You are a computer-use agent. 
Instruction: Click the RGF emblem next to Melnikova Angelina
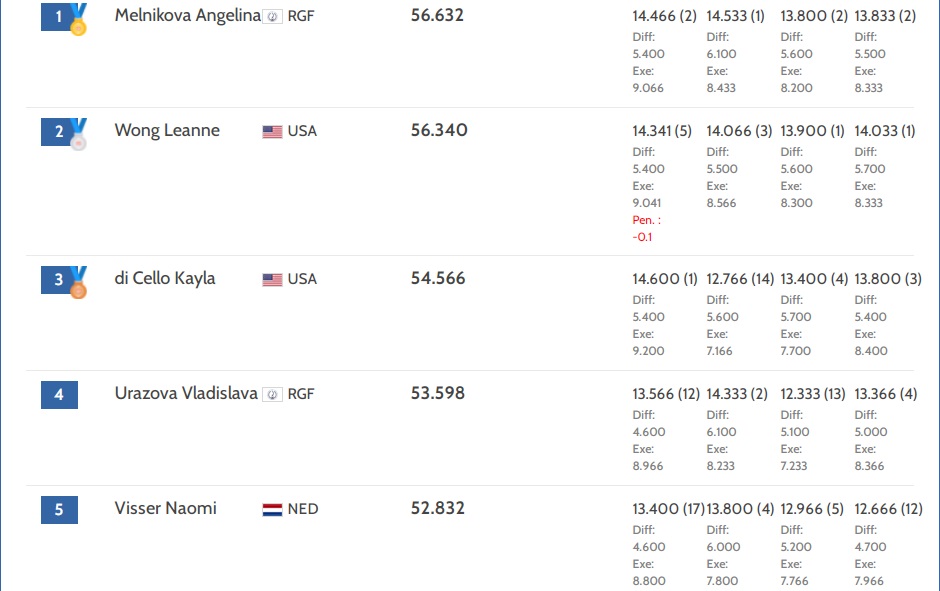point(272,16)
